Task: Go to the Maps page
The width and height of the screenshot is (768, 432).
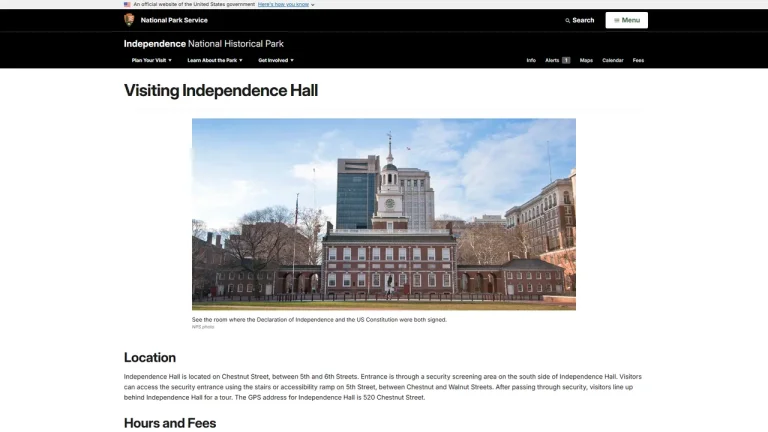Action: (586, 60)
